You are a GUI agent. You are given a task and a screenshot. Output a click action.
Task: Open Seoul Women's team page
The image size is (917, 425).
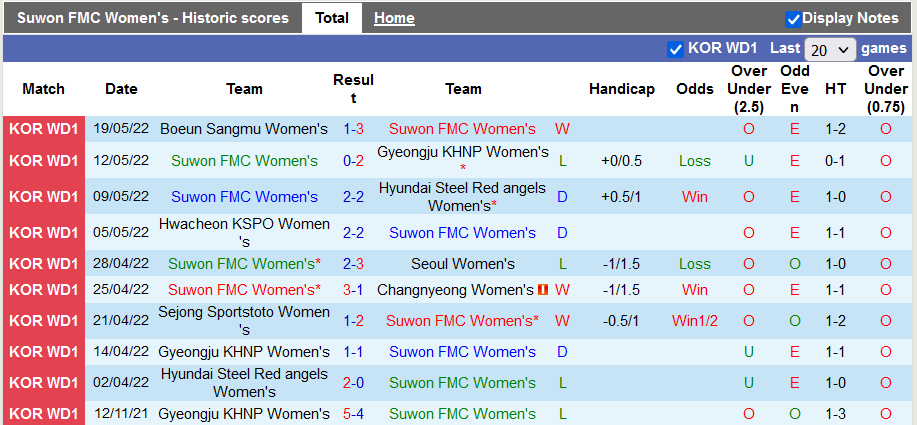pyautogui.click(x=463, y=264)
